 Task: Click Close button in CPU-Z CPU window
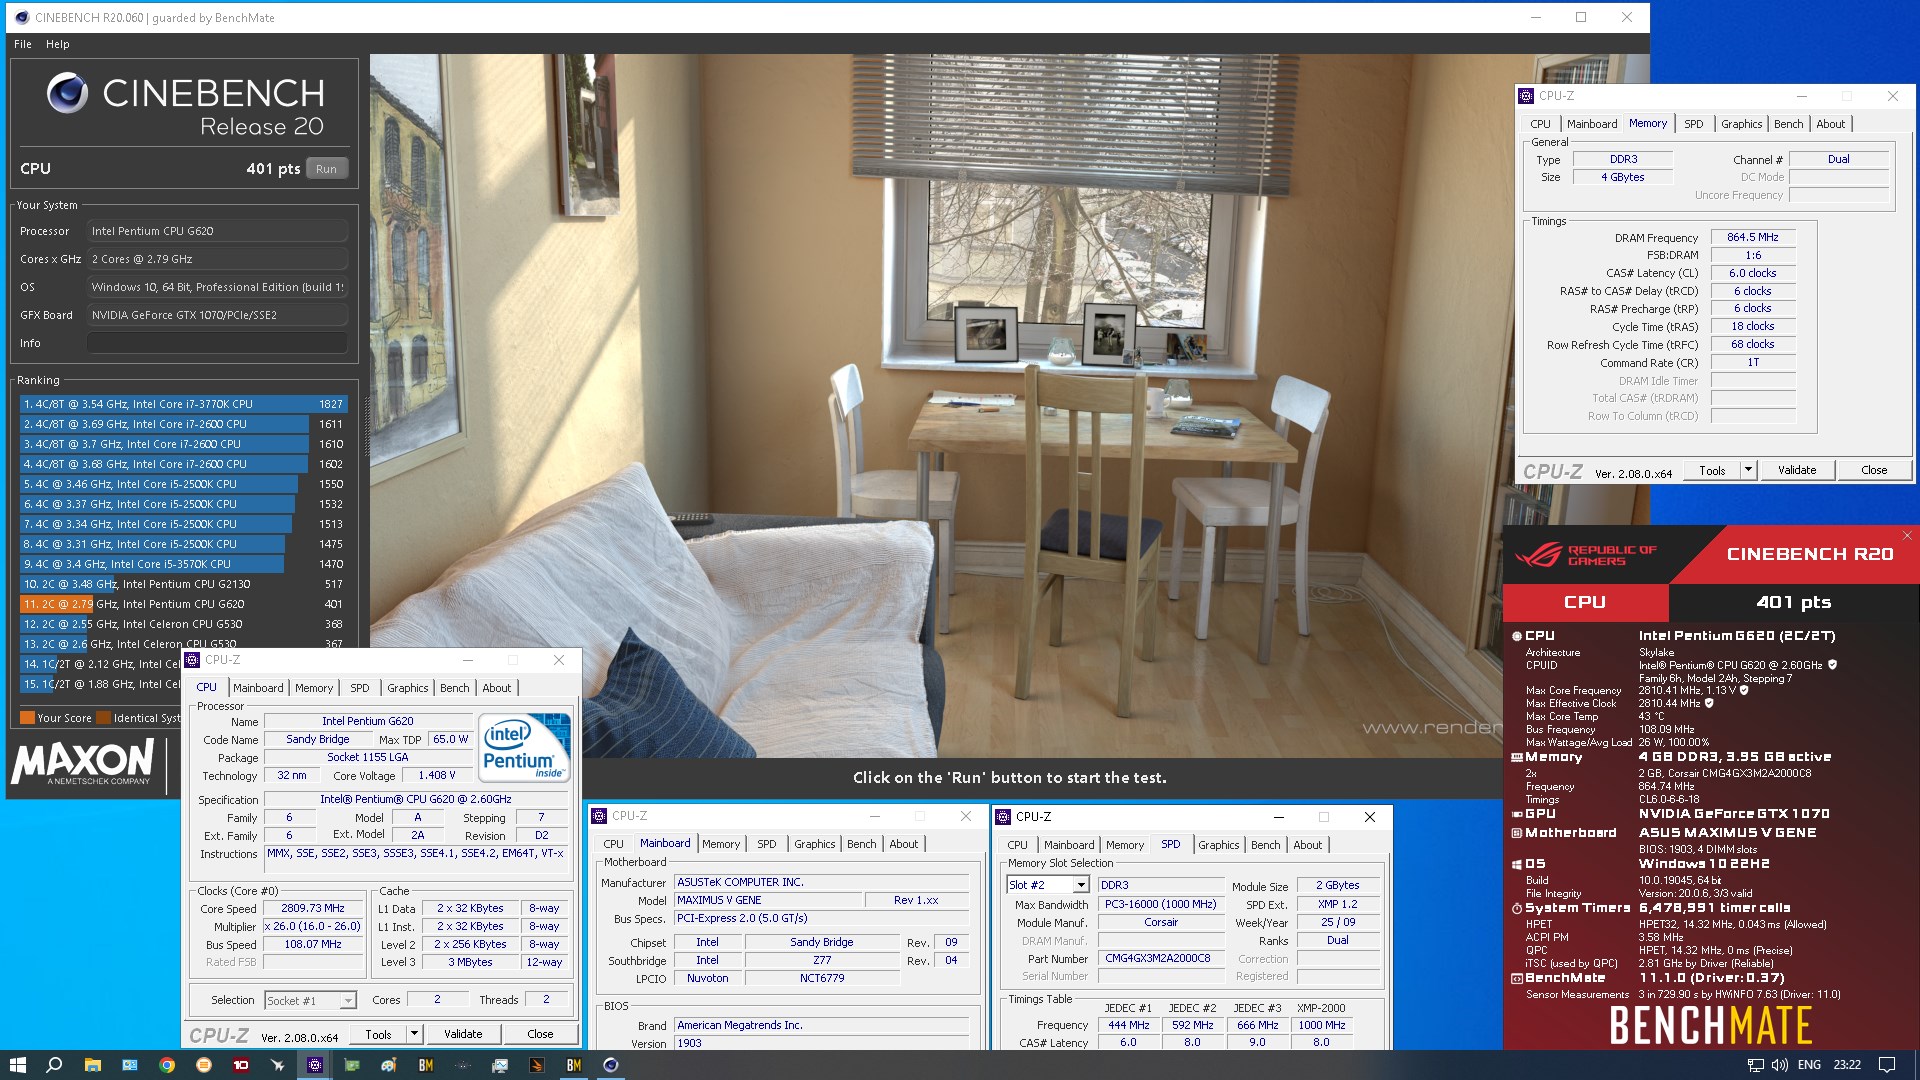540,1035
